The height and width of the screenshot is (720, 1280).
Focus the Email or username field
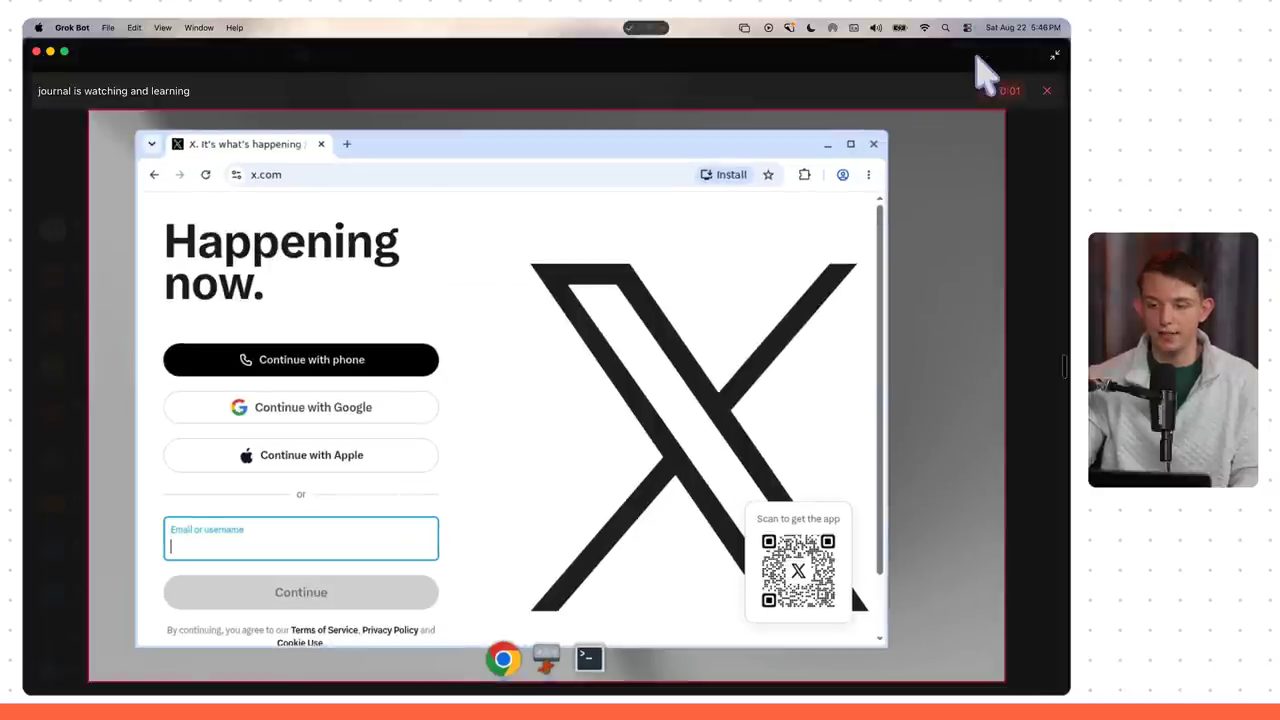(x=301, y=539)
